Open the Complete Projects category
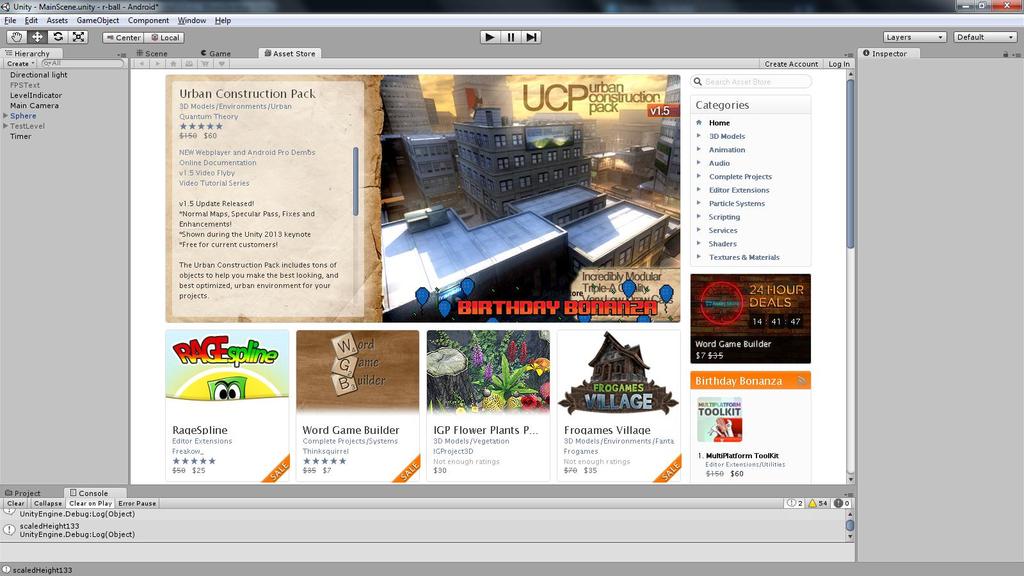1024x576 pixels. [x=740, y=176]
